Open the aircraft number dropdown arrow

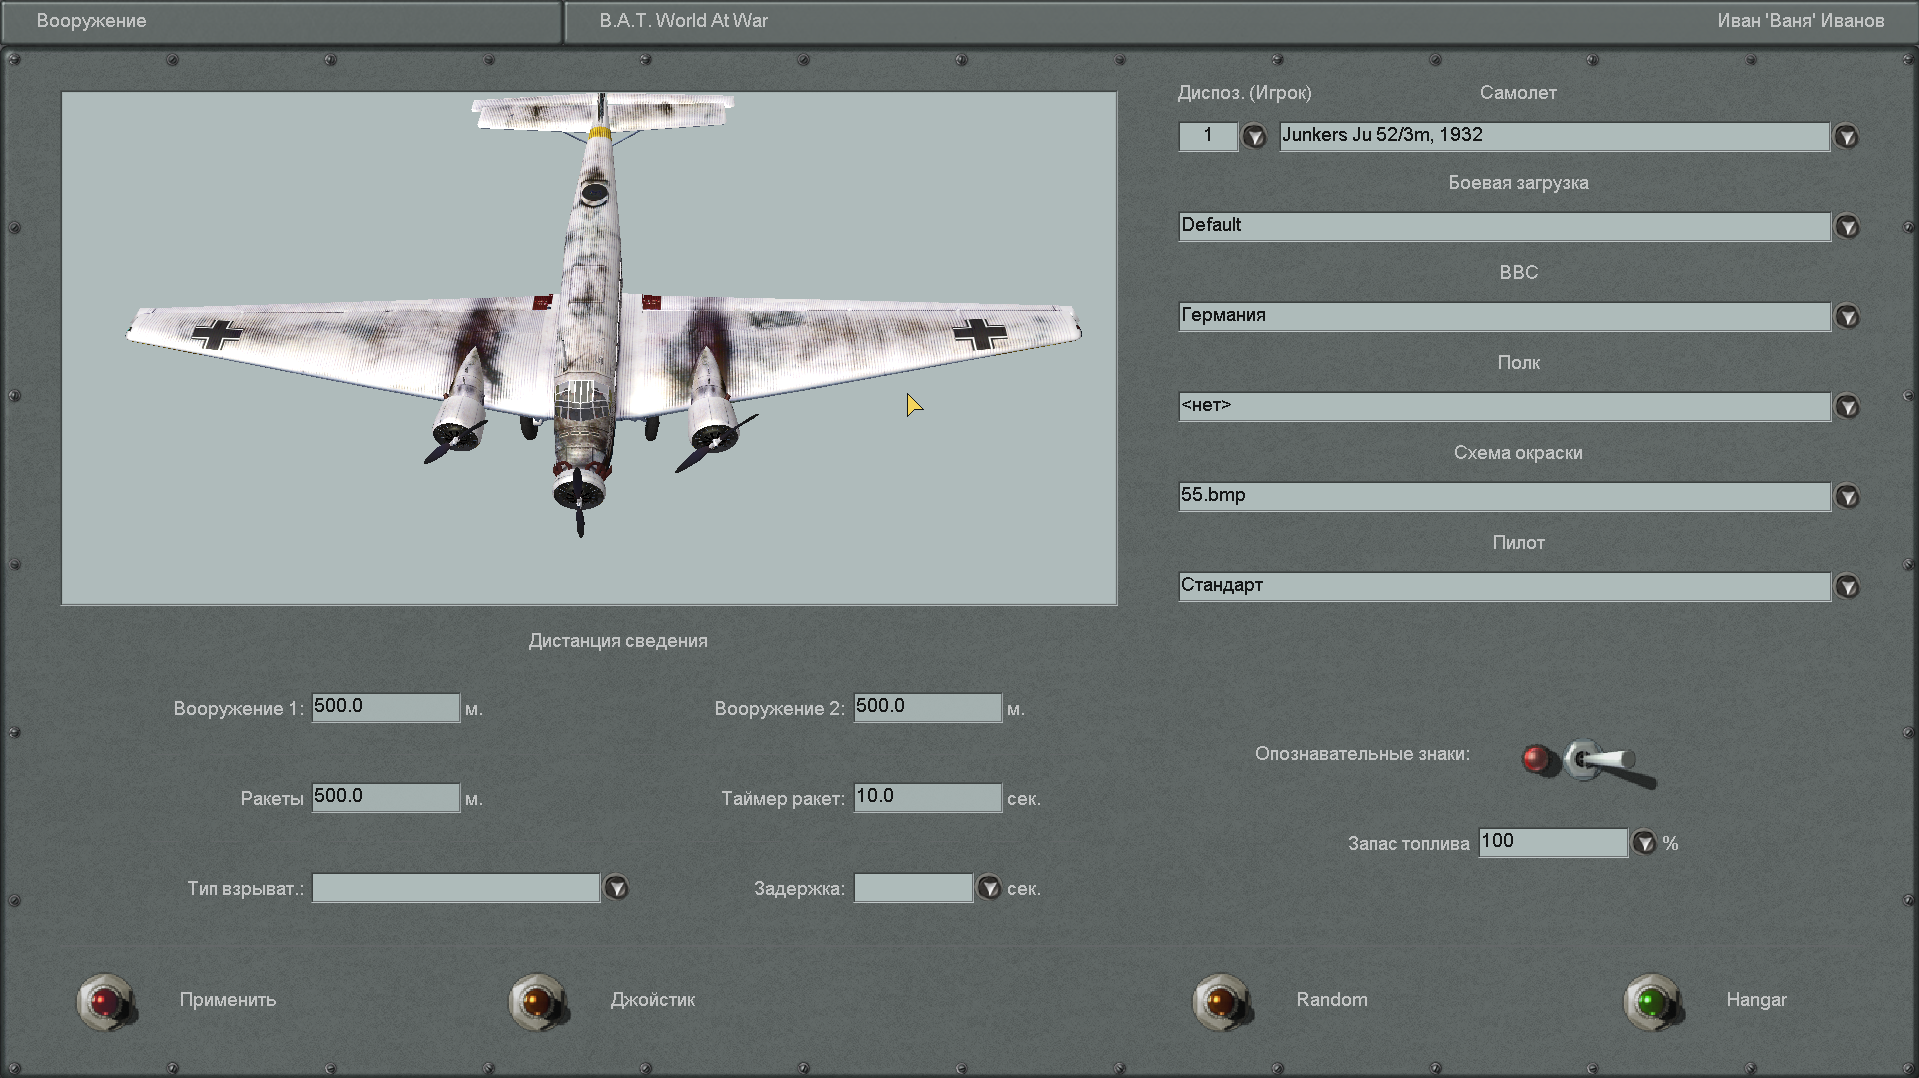click(1254, 136)
